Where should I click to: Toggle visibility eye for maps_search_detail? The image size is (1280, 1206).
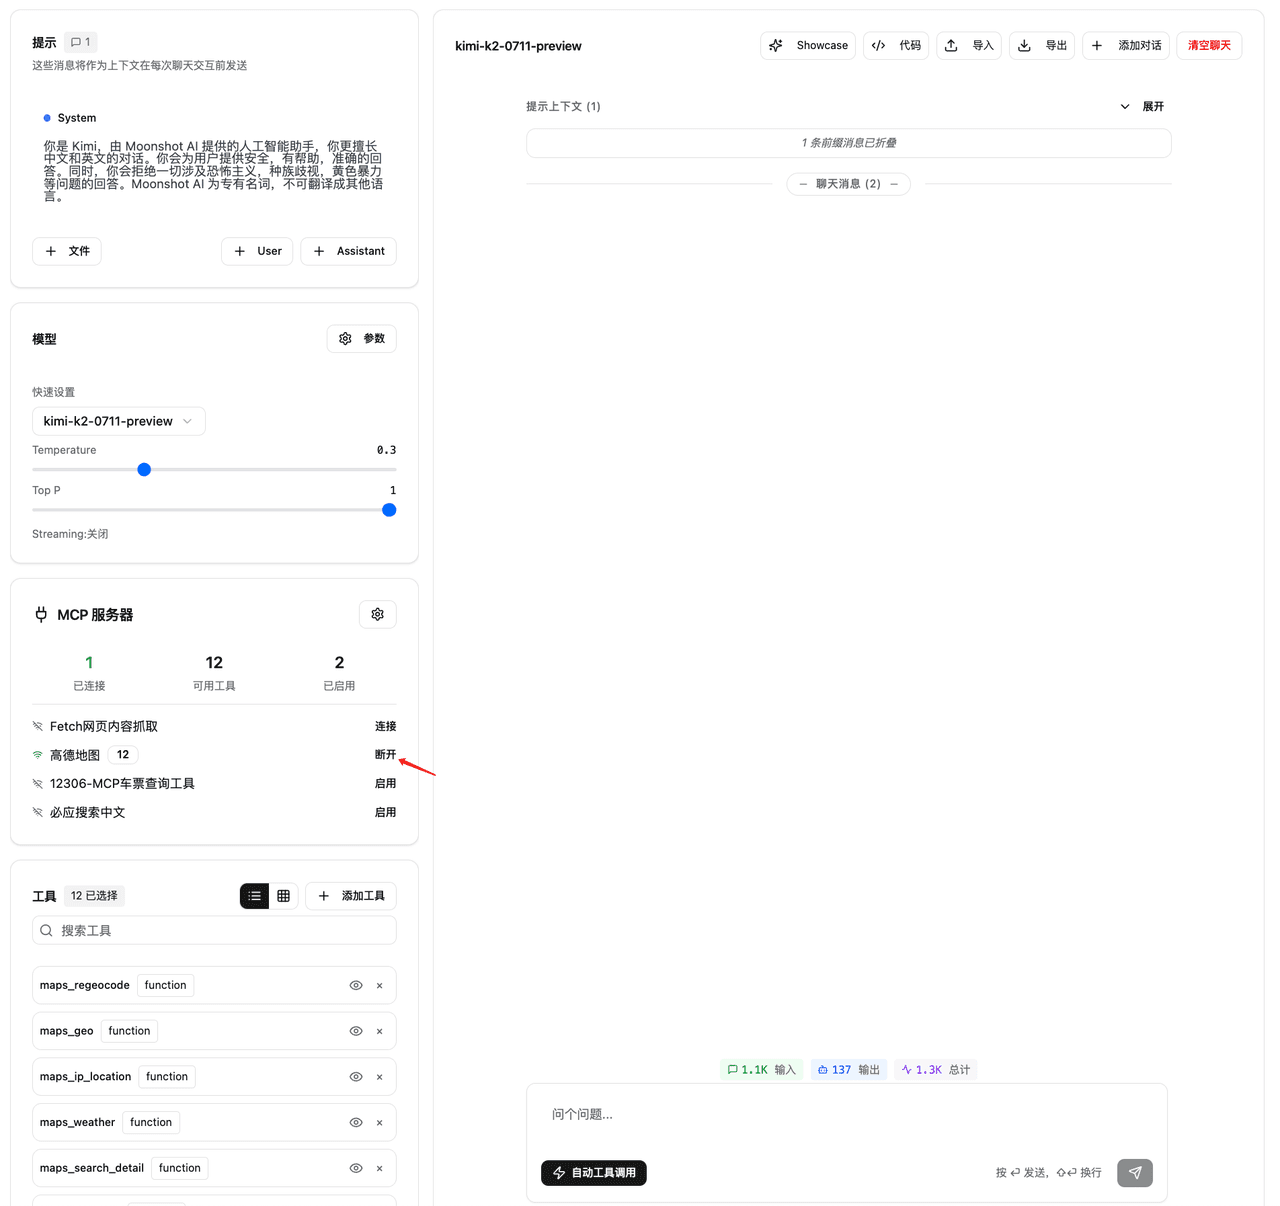[356, 1168]
